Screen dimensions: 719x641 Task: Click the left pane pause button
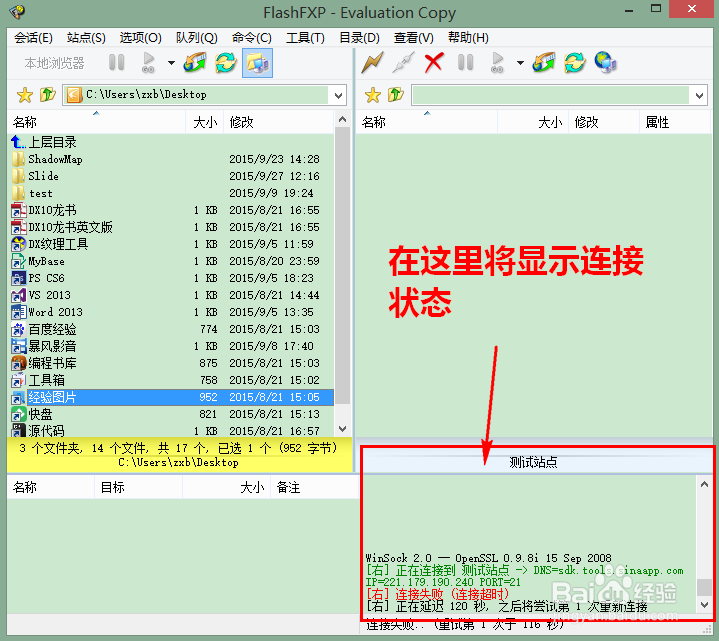(116, 62)
